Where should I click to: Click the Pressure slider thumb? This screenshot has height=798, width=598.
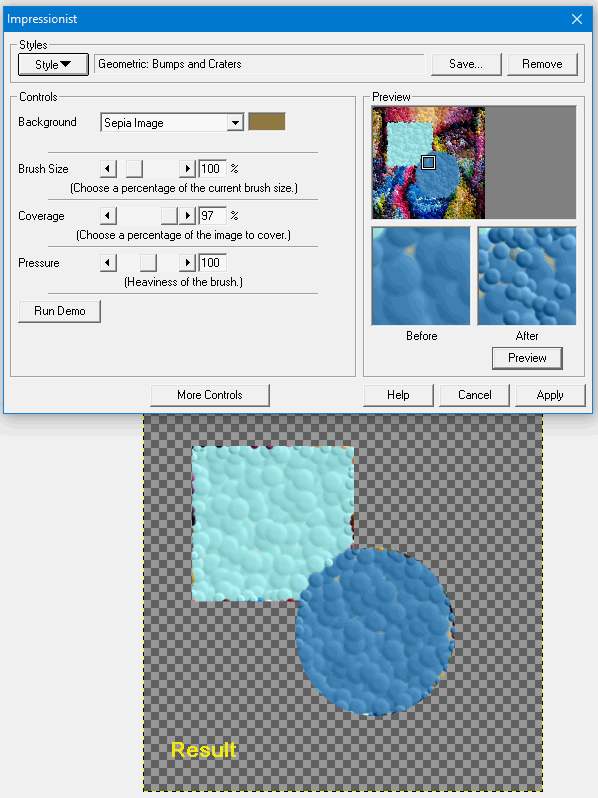click(148, 263)
